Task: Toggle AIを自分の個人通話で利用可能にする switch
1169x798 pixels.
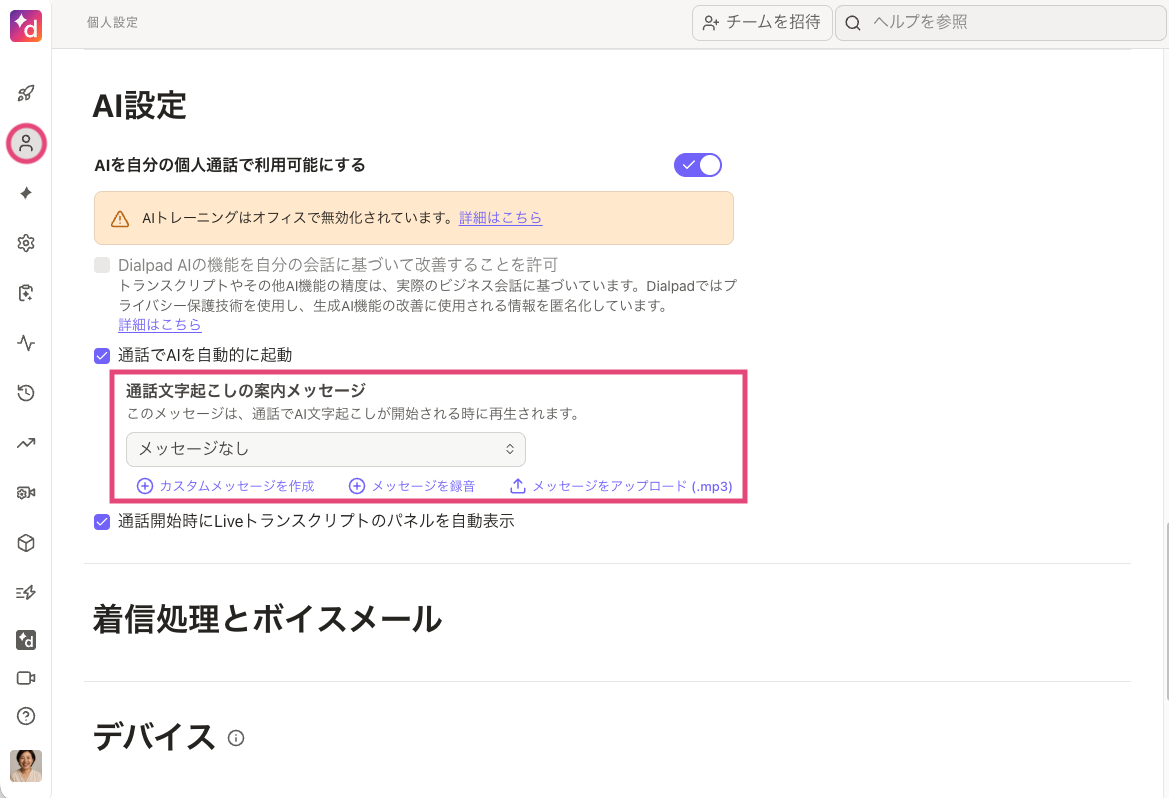Action: (x=698, y=165)
